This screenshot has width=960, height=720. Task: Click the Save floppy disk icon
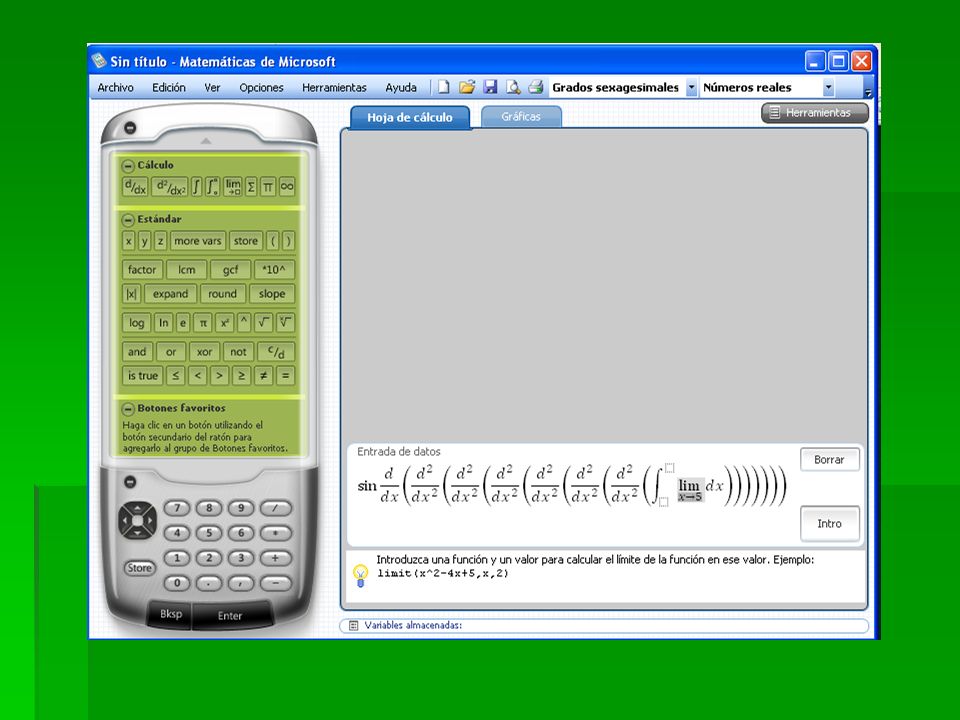pos(490,87)
